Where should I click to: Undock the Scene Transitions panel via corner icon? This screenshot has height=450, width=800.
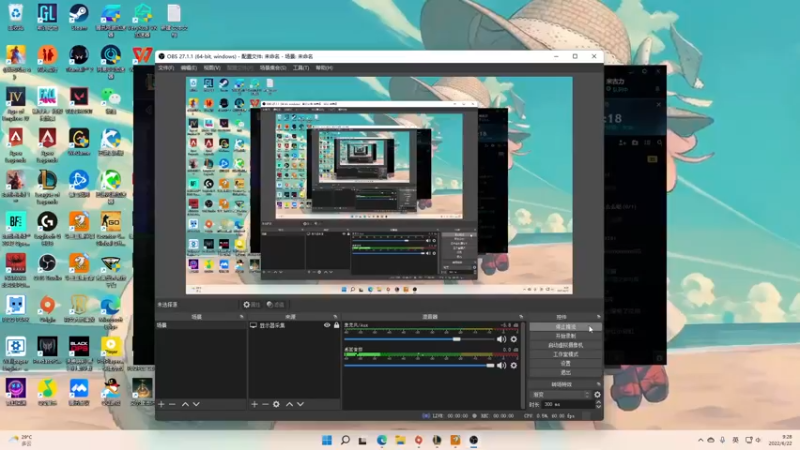click(x=598, y=384)
